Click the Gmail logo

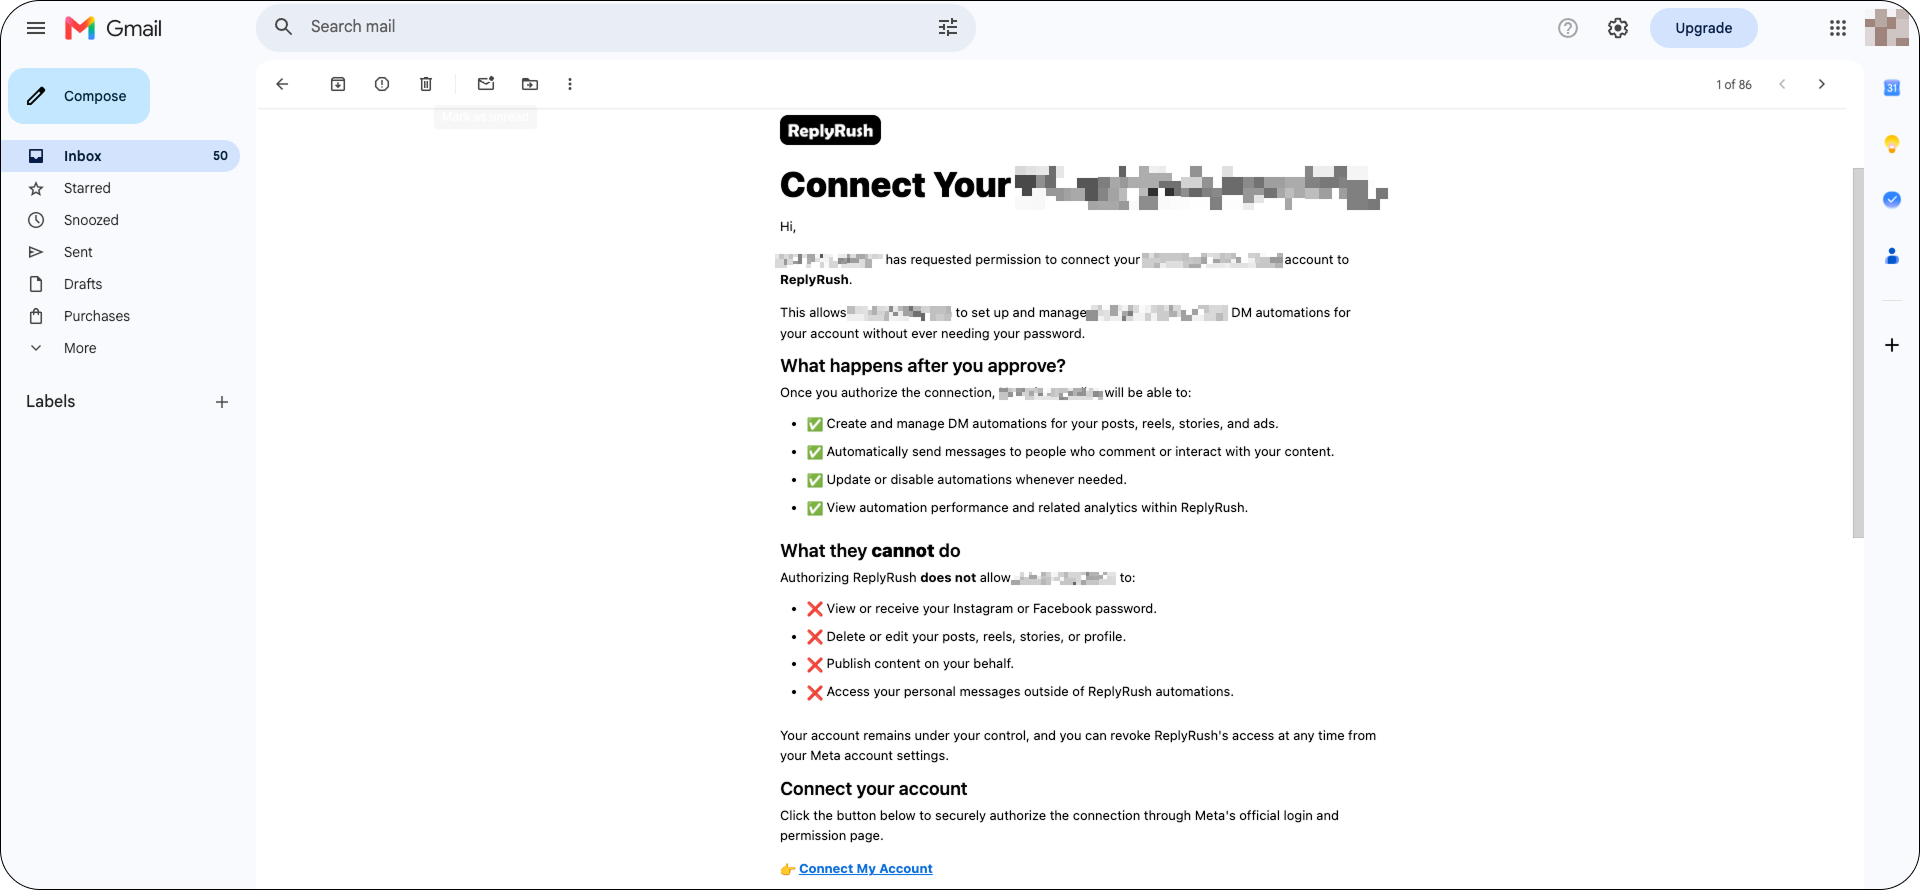click(x=113, y=28)
